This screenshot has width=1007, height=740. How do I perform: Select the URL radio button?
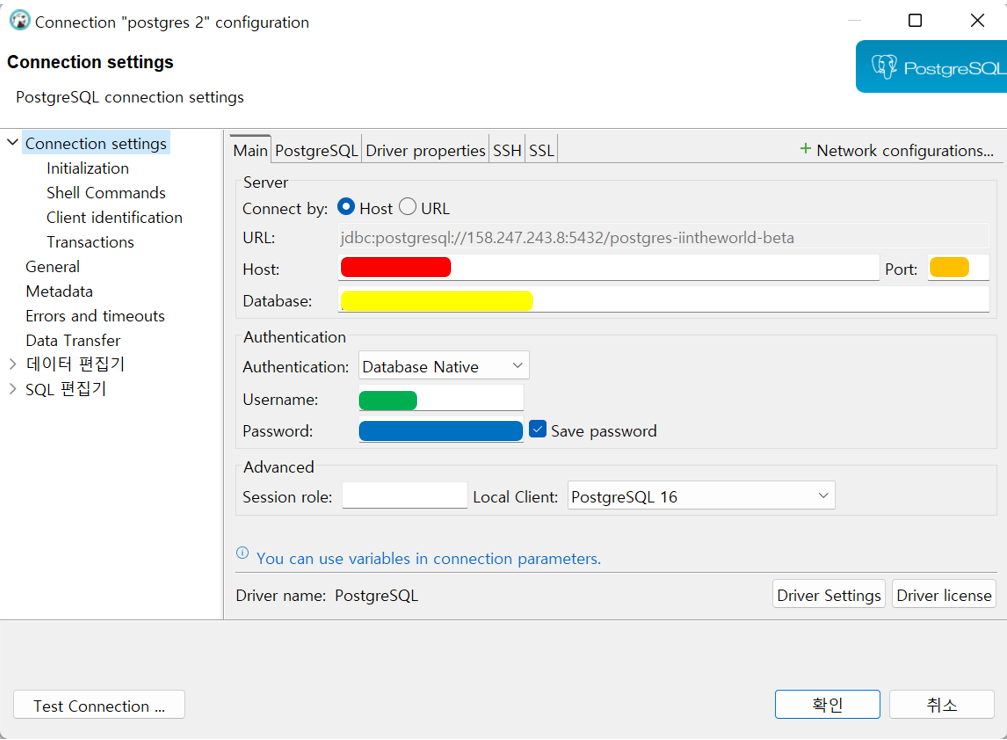[x=407, y=207]
